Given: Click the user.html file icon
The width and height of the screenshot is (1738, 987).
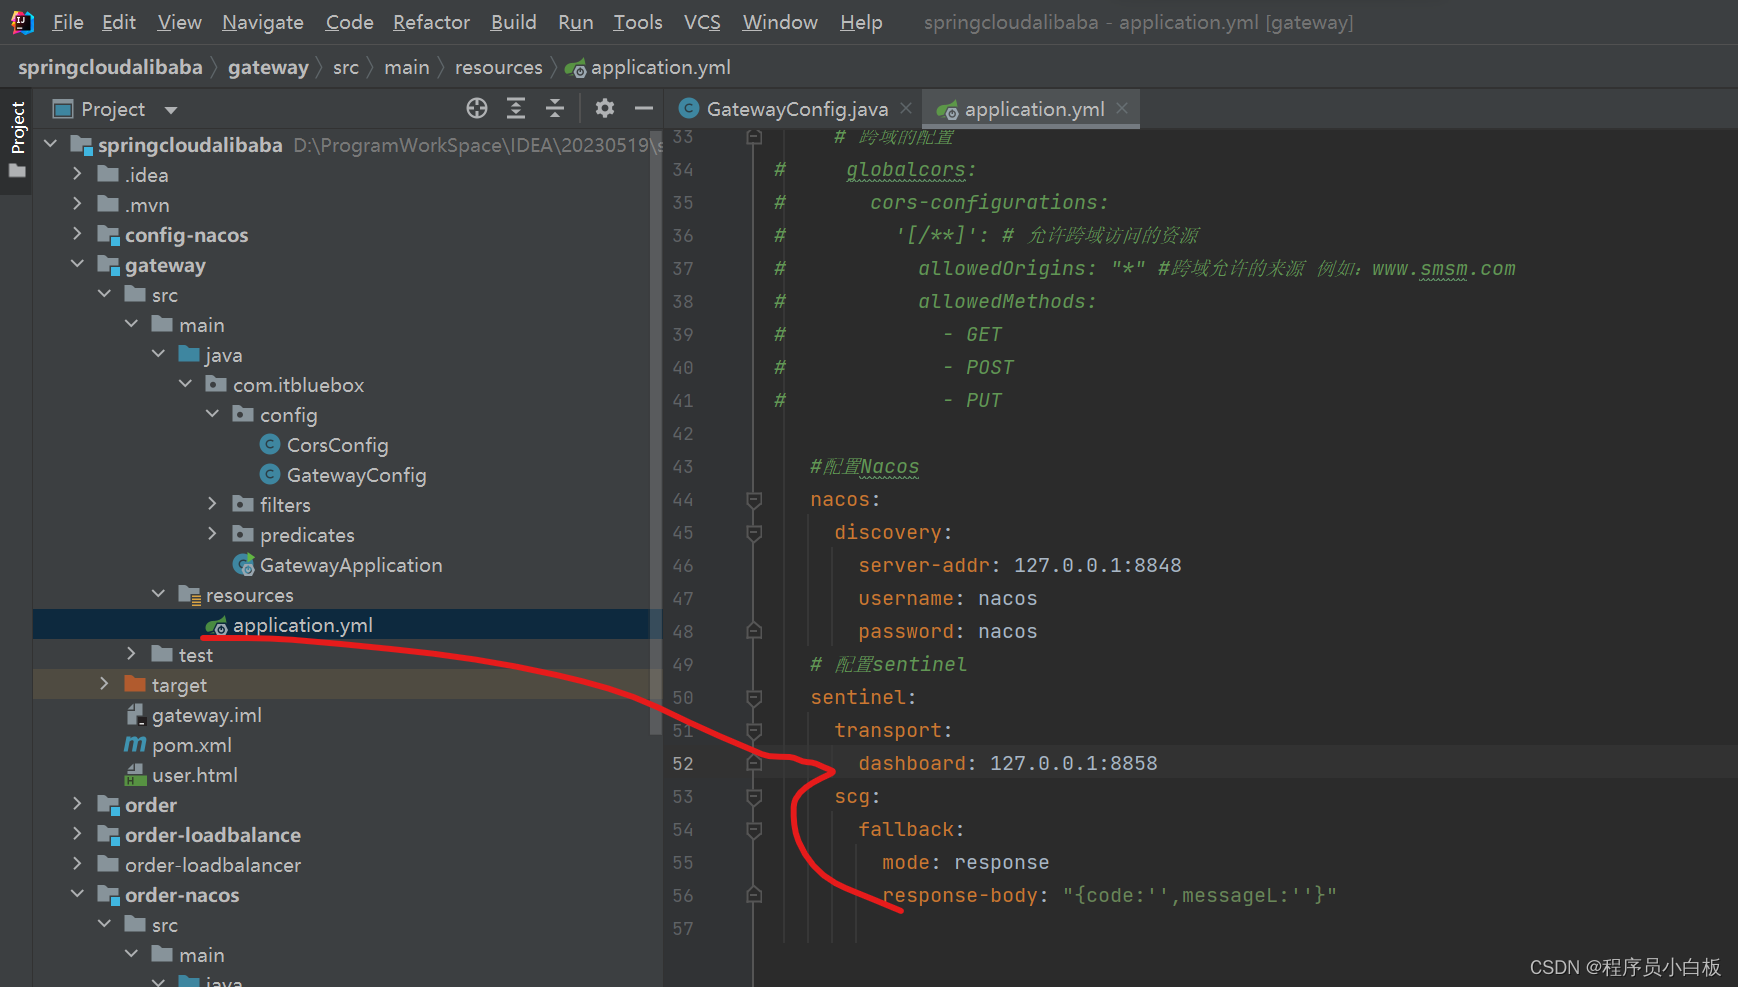Looking at the screenshot, I should [135, 775].
